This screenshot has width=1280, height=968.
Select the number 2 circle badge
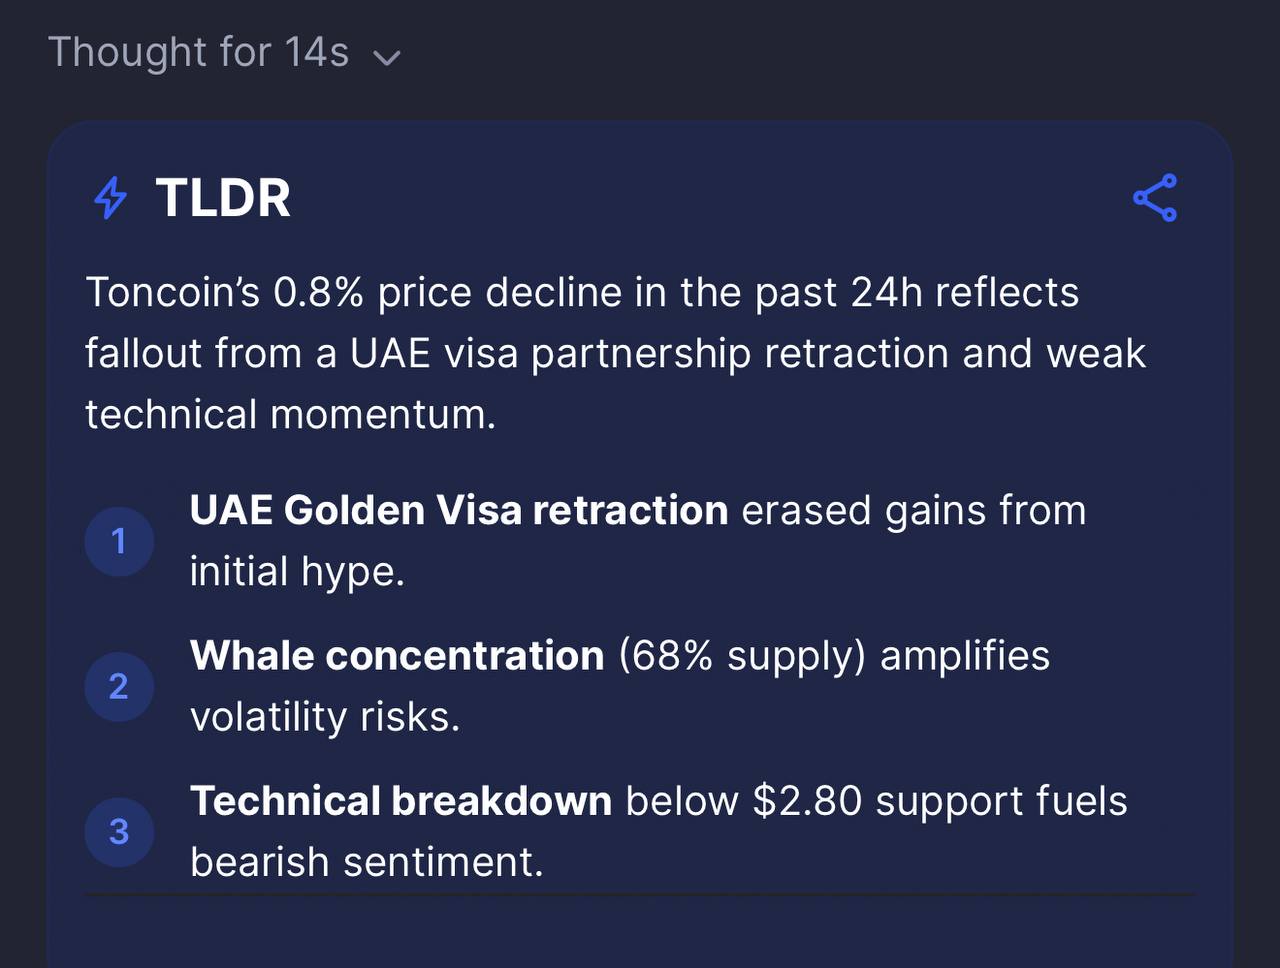(119, 686)
